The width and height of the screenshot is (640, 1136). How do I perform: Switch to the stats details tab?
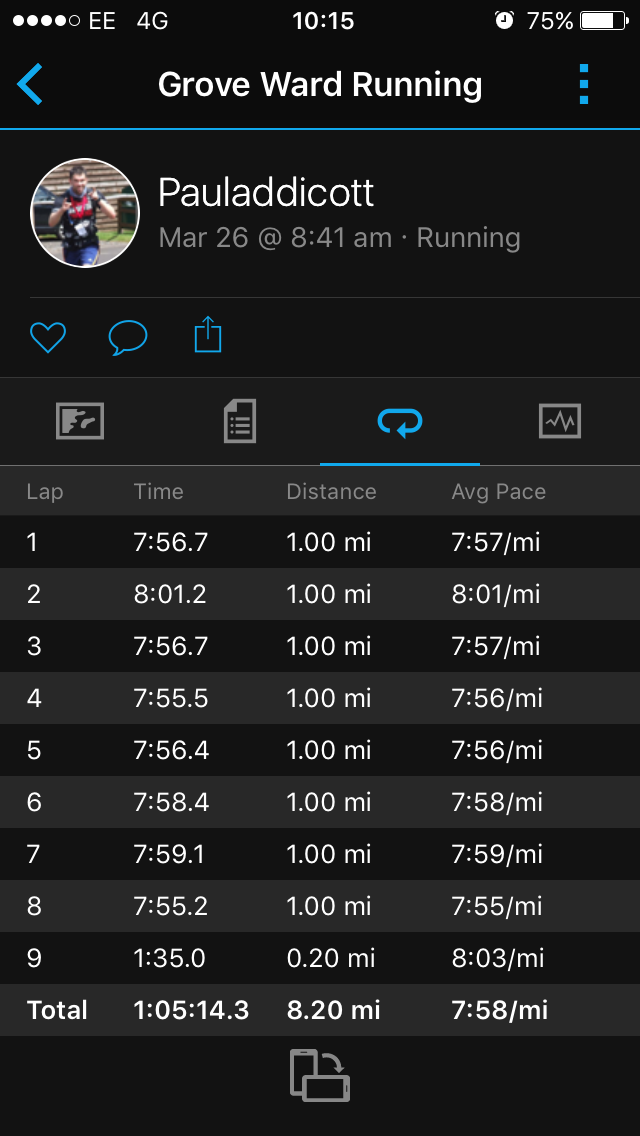(x=240, y=422)
